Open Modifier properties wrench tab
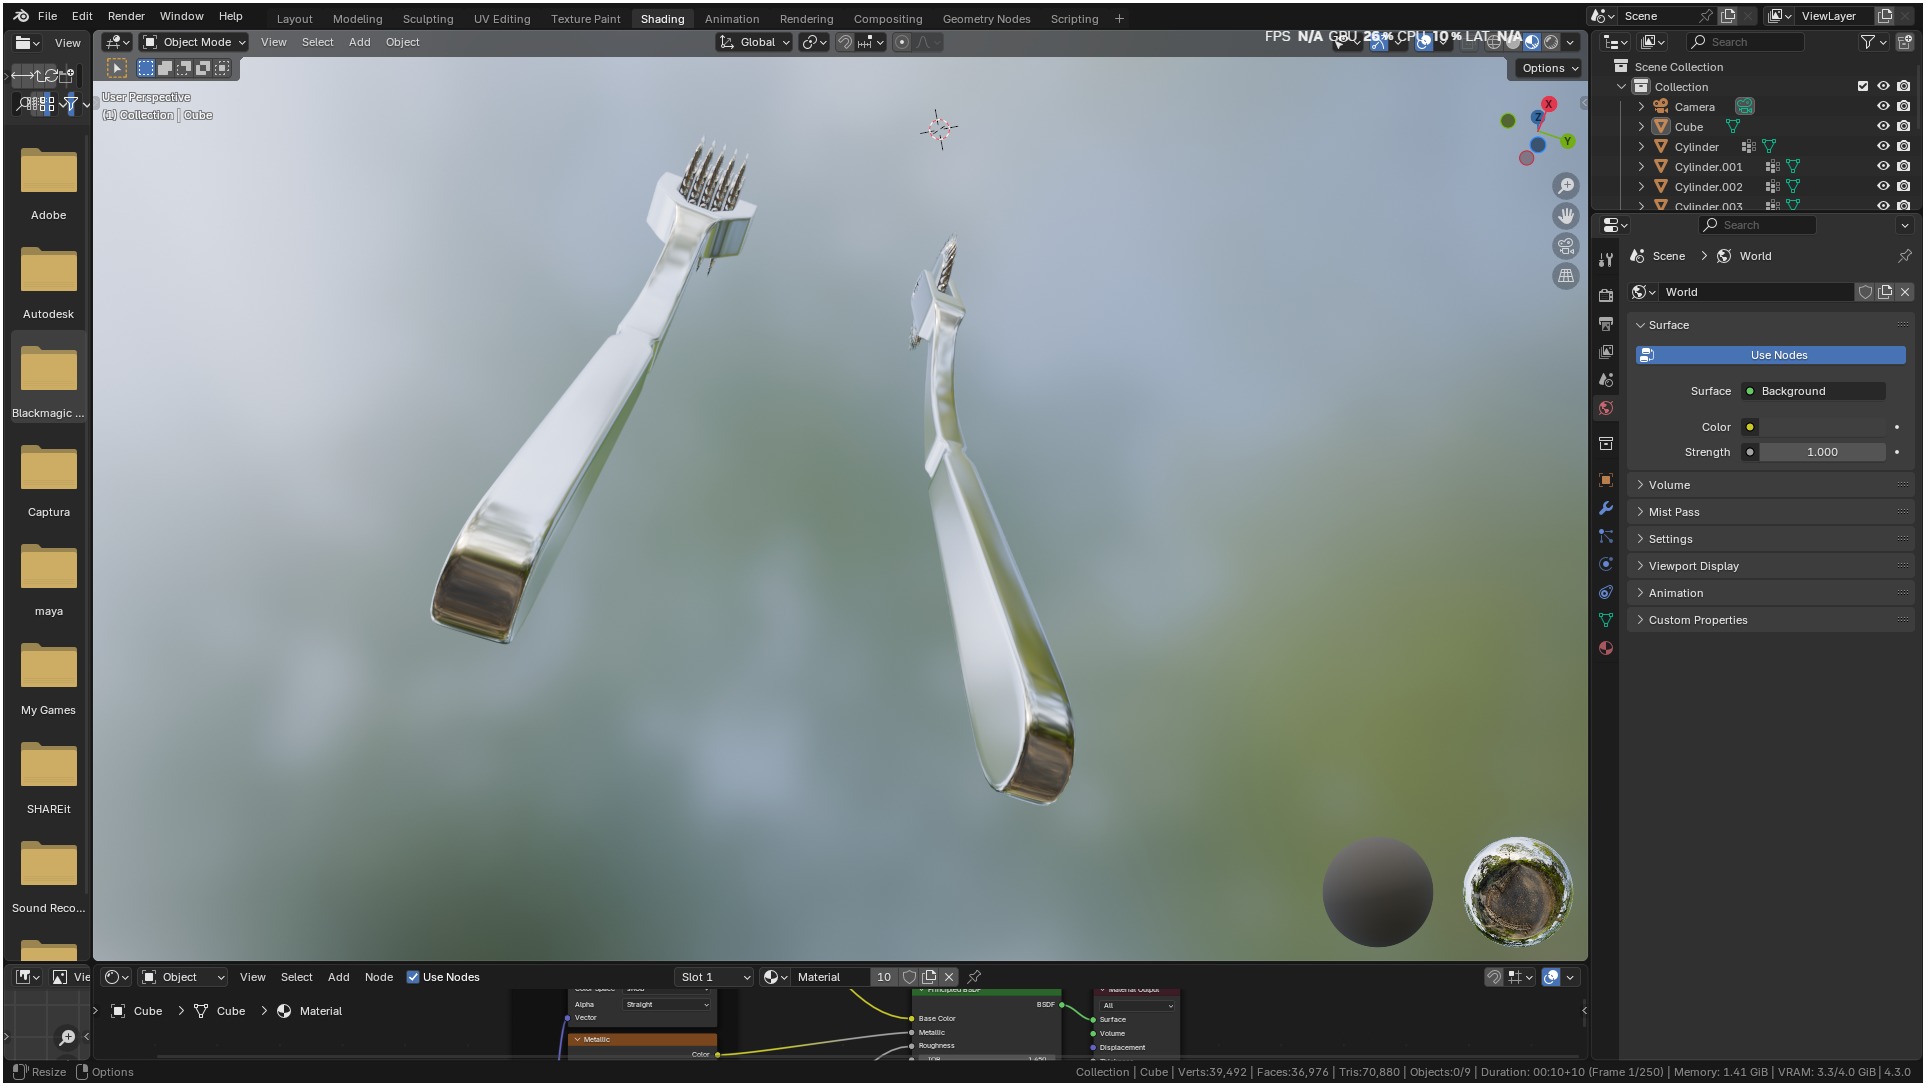This screenshot has width=1926, height=1086. tap(1606, 508)
